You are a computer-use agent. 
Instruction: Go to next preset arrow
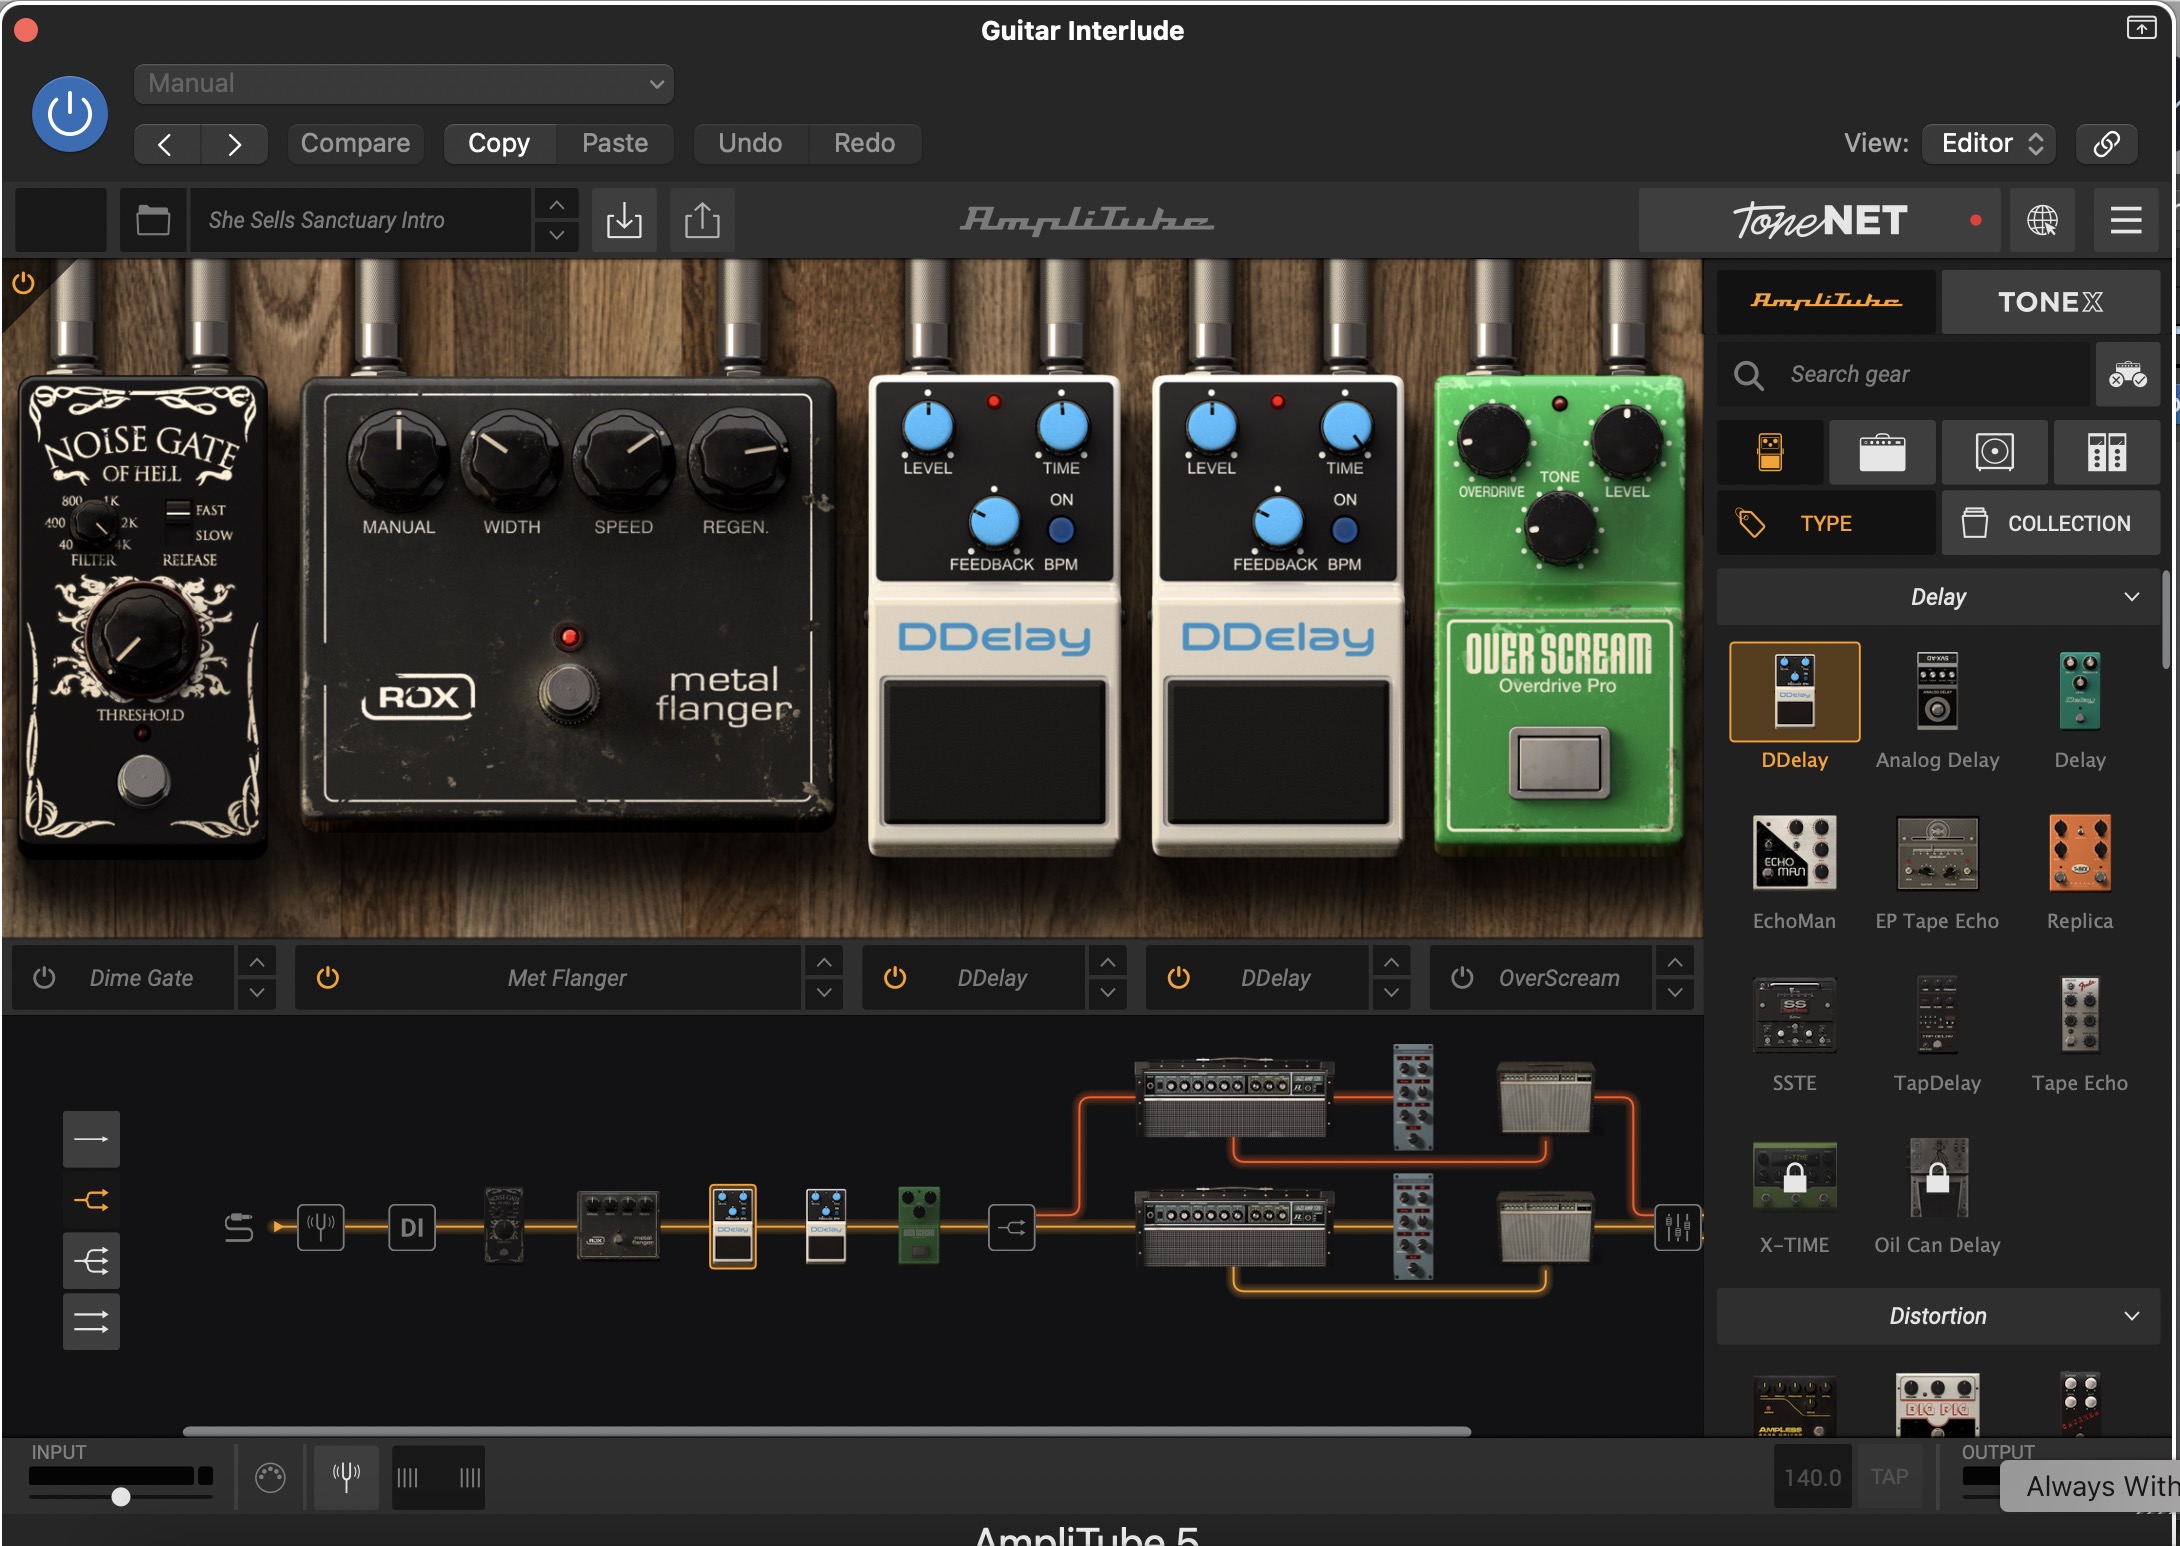[234, 144]
